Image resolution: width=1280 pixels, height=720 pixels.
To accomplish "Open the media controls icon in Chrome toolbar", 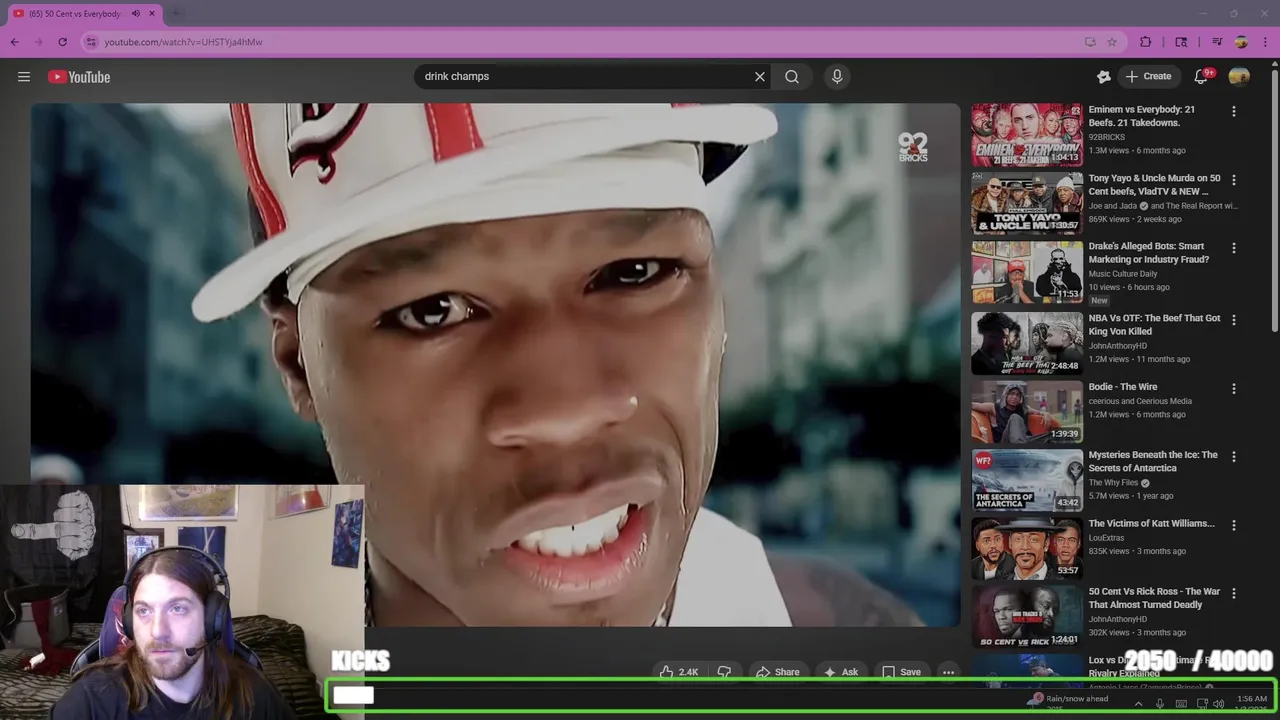I will point(1217,42).
